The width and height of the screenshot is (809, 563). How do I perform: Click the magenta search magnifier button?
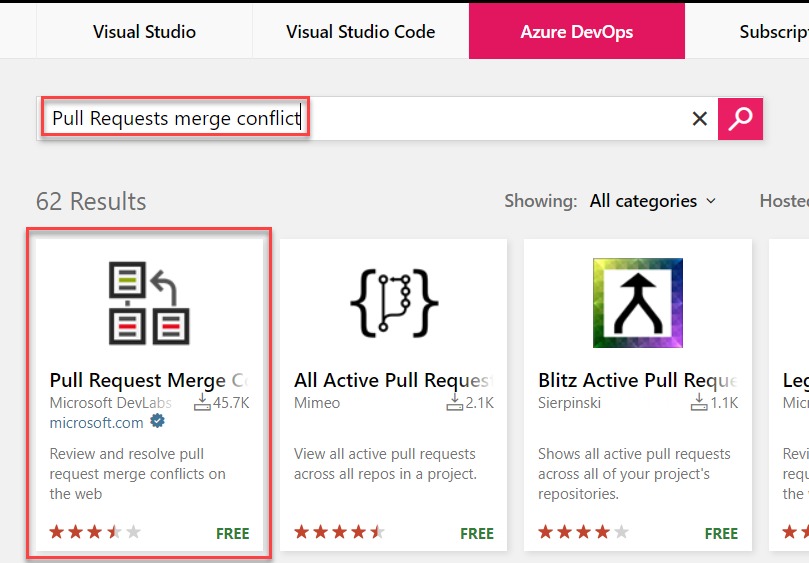coord(740,119)
